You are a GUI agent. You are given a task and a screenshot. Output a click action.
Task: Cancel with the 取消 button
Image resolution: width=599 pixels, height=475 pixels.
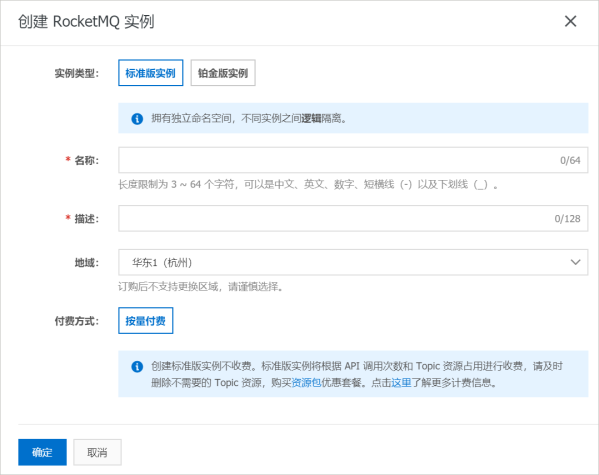(97, 452)
